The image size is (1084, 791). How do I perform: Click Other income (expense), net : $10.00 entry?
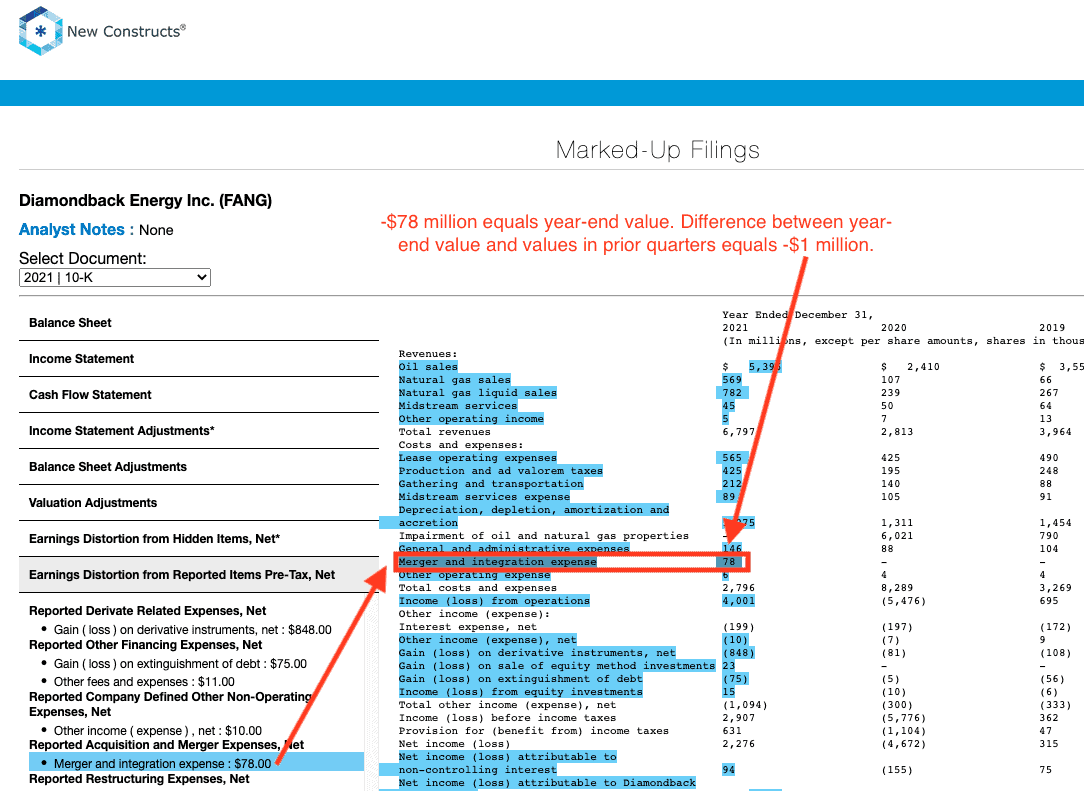coord(158,731)
